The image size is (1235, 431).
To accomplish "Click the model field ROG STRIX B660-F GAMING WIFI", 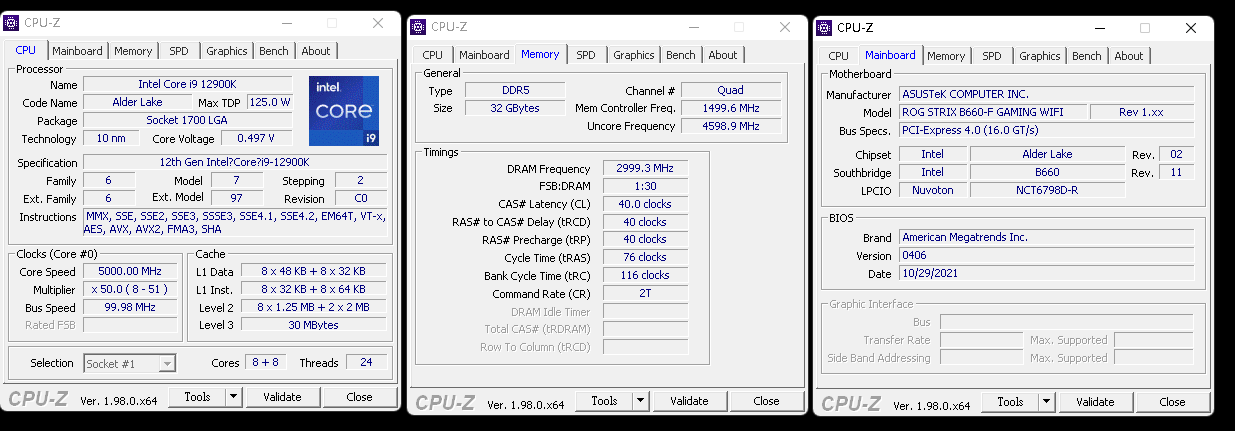I will (x=992, y=113).
